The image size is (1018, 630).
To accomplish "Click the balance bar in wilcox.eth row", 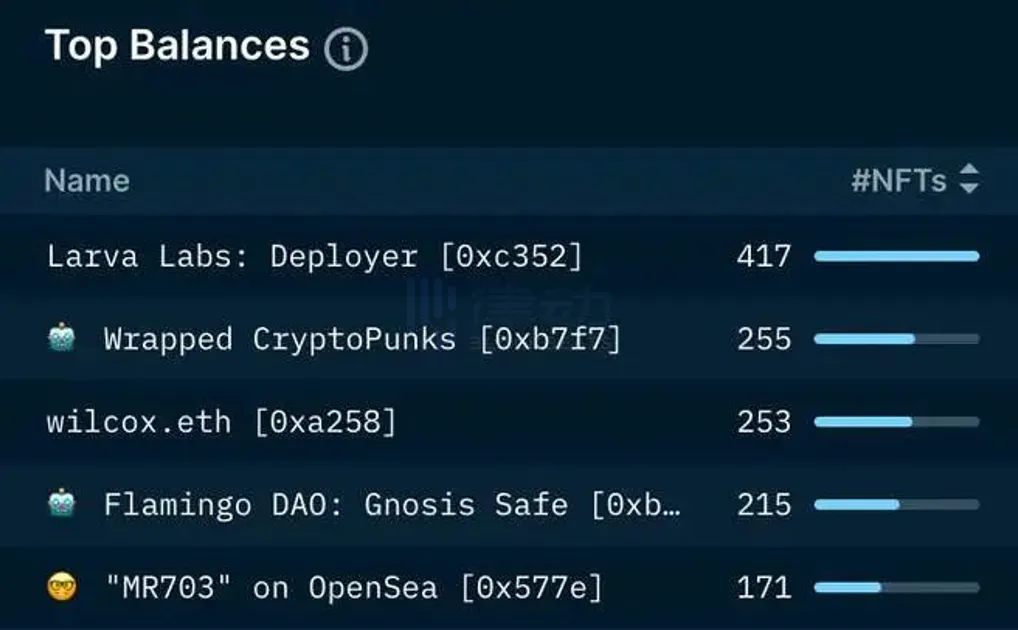I will [x=896, y=422].
